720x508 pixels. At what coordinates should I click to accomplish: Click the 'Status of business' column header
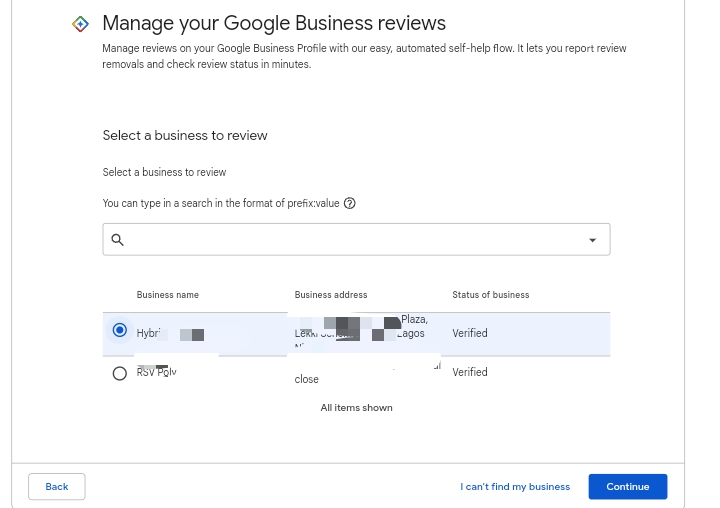point(490,295)
